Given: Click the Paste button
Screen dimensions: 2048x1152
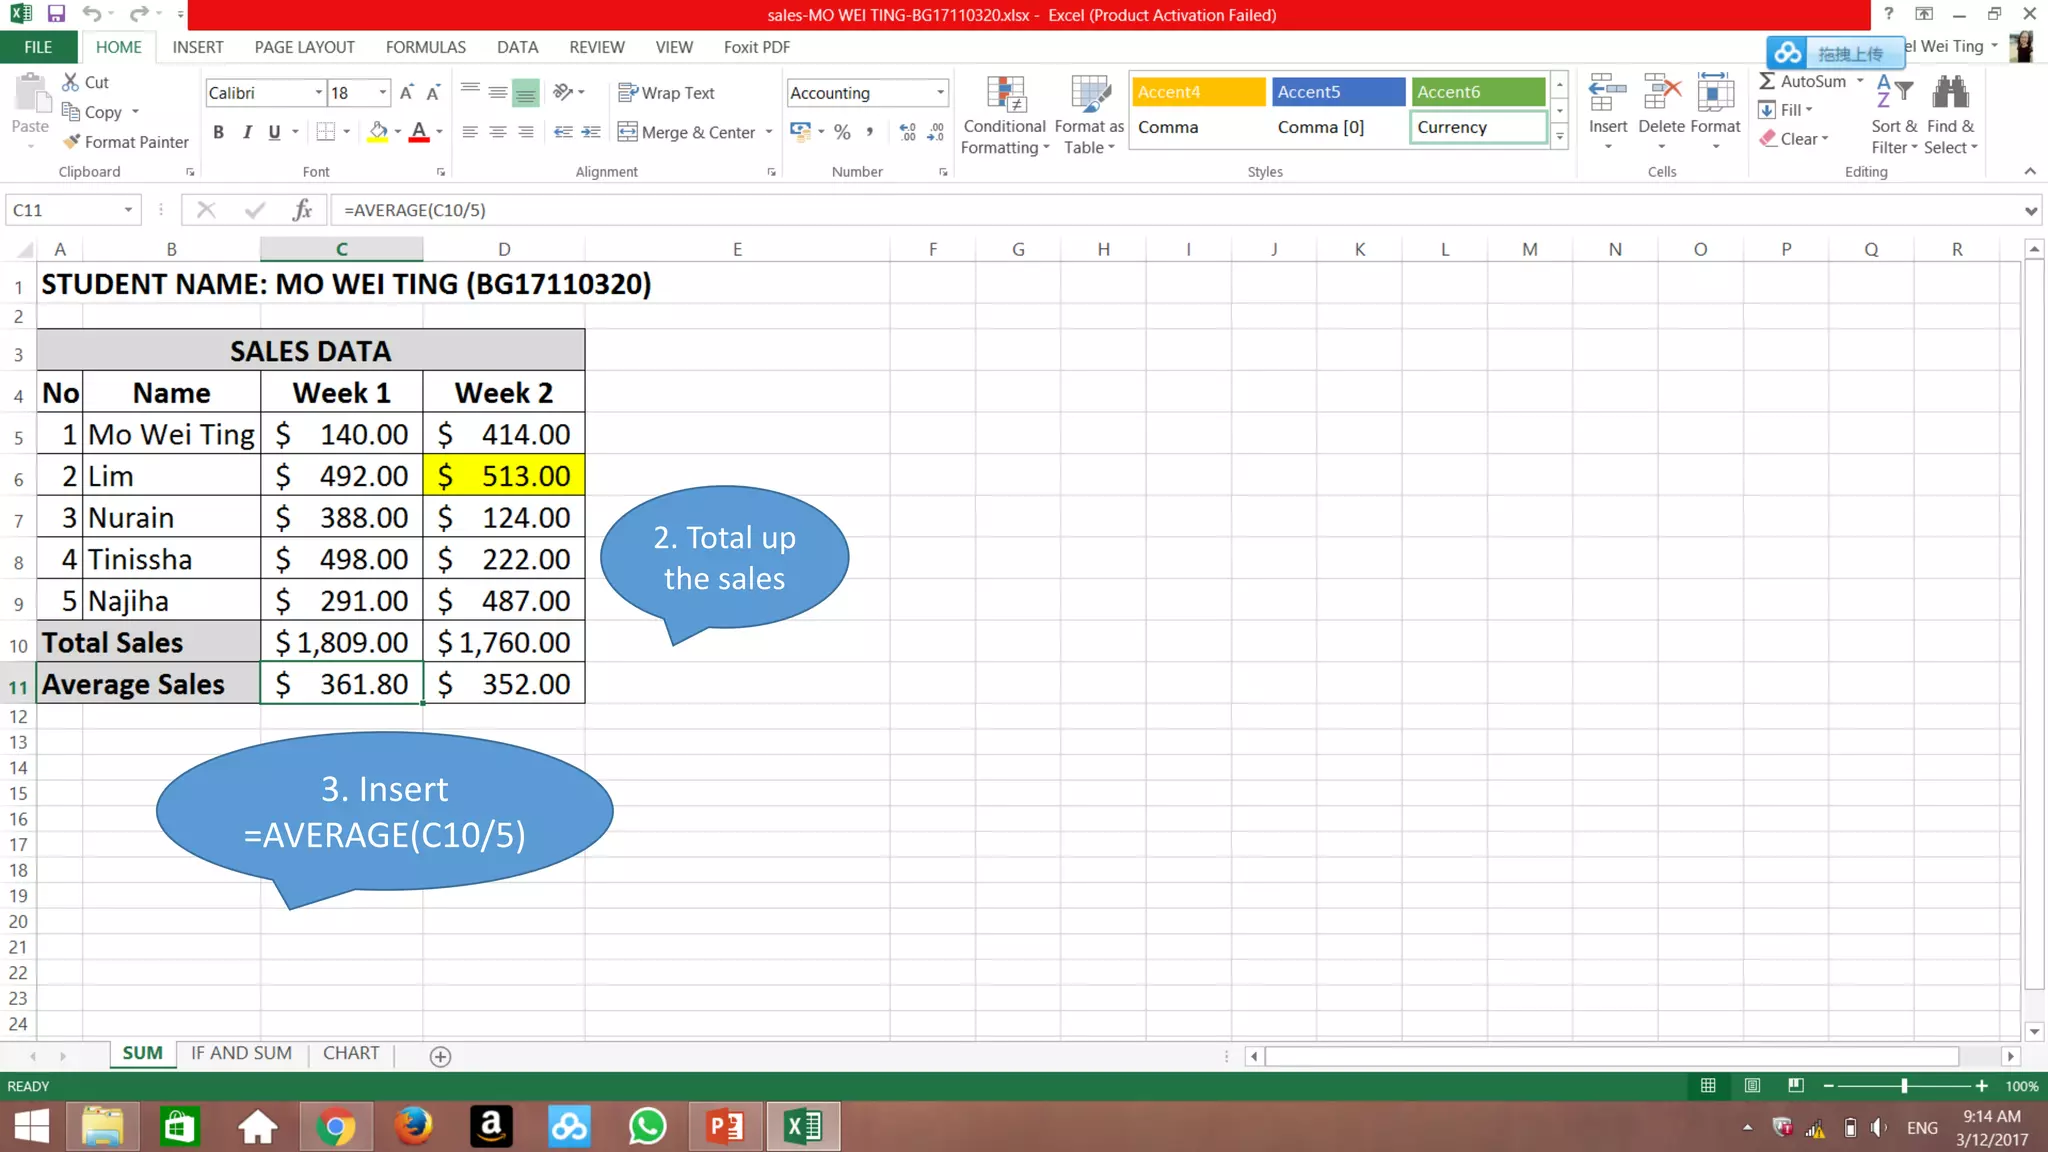Looking at the screenshot, I should click(x=30, y=110).
